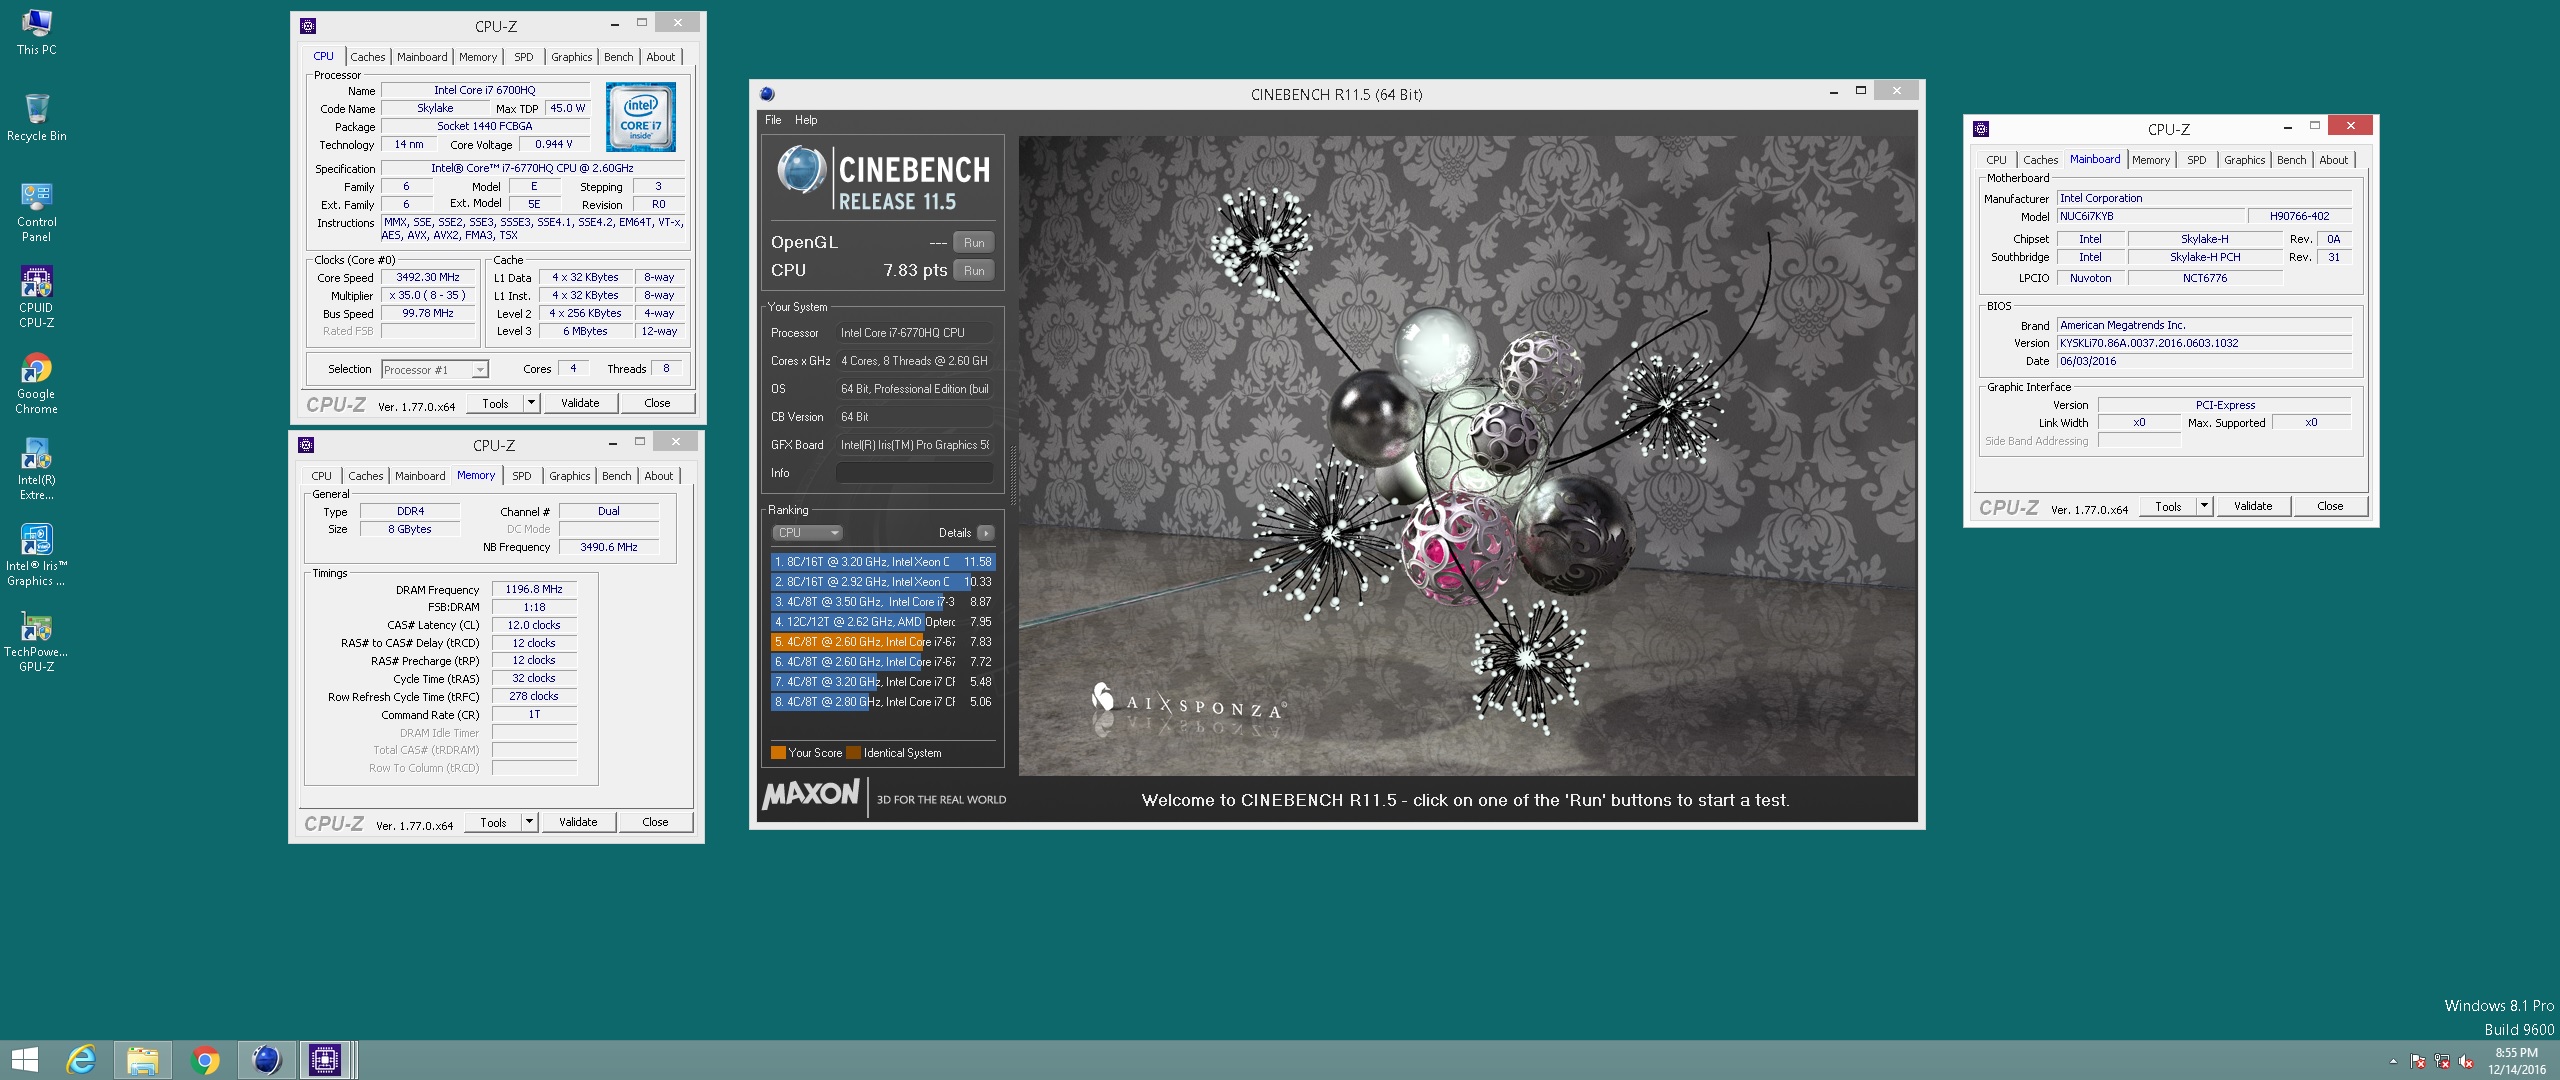2560x1080 pixels.
Task: Open the Mainboard tab in the Memory window
Action: [420, 476]
